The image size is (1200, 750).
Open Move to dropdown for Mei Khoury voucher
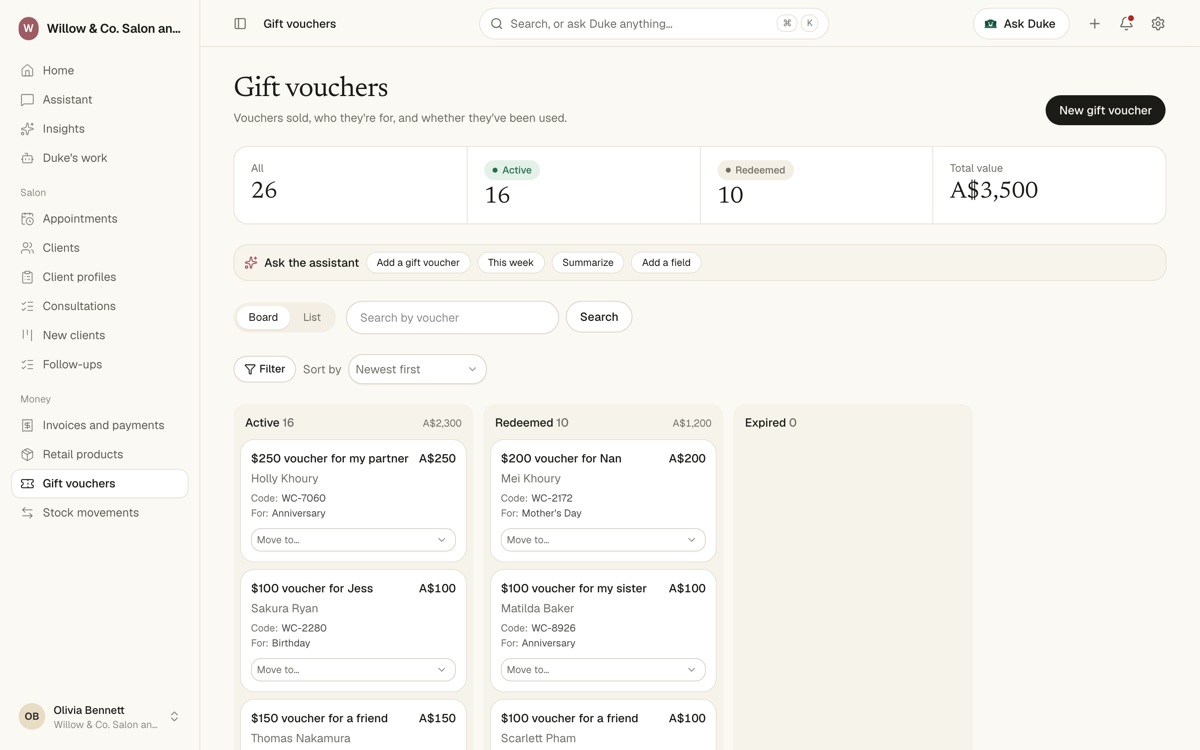[603, 540]
